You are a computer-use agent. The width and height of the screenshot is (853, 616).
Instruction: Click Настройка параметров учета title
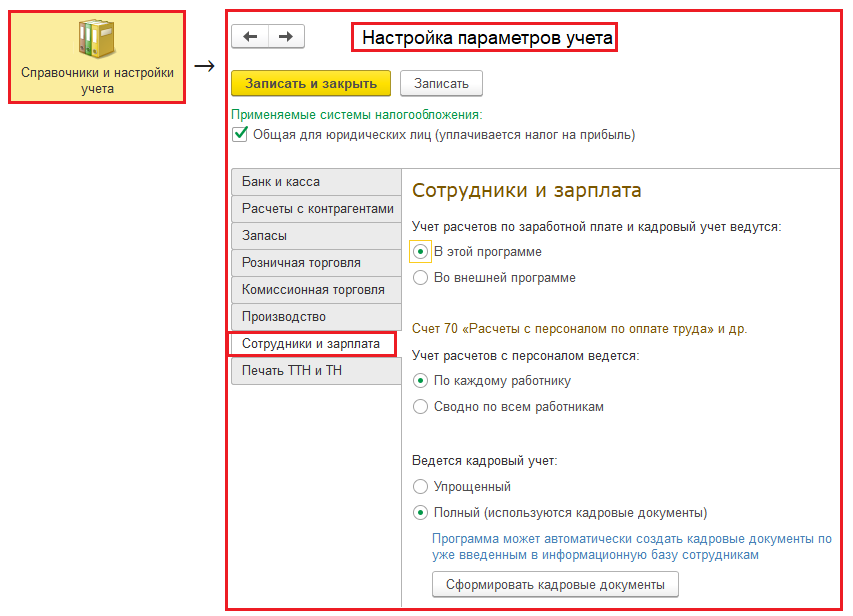click(485, 38)
